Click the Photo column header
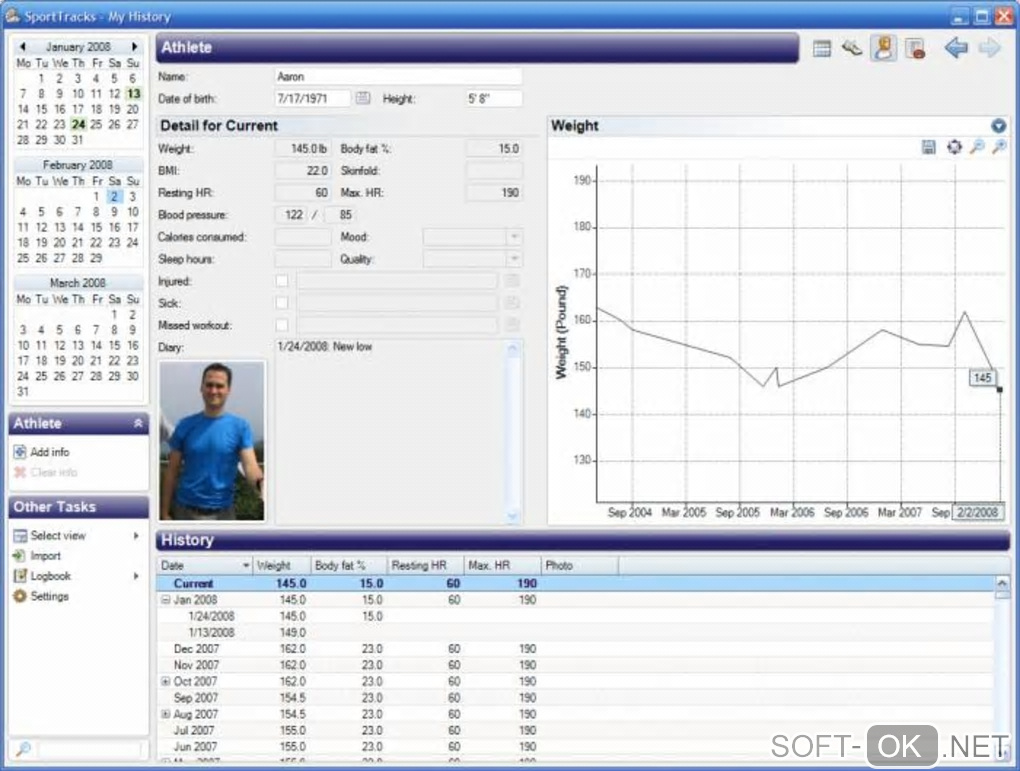The image size is (1020, 771). (x=579, y=565)
